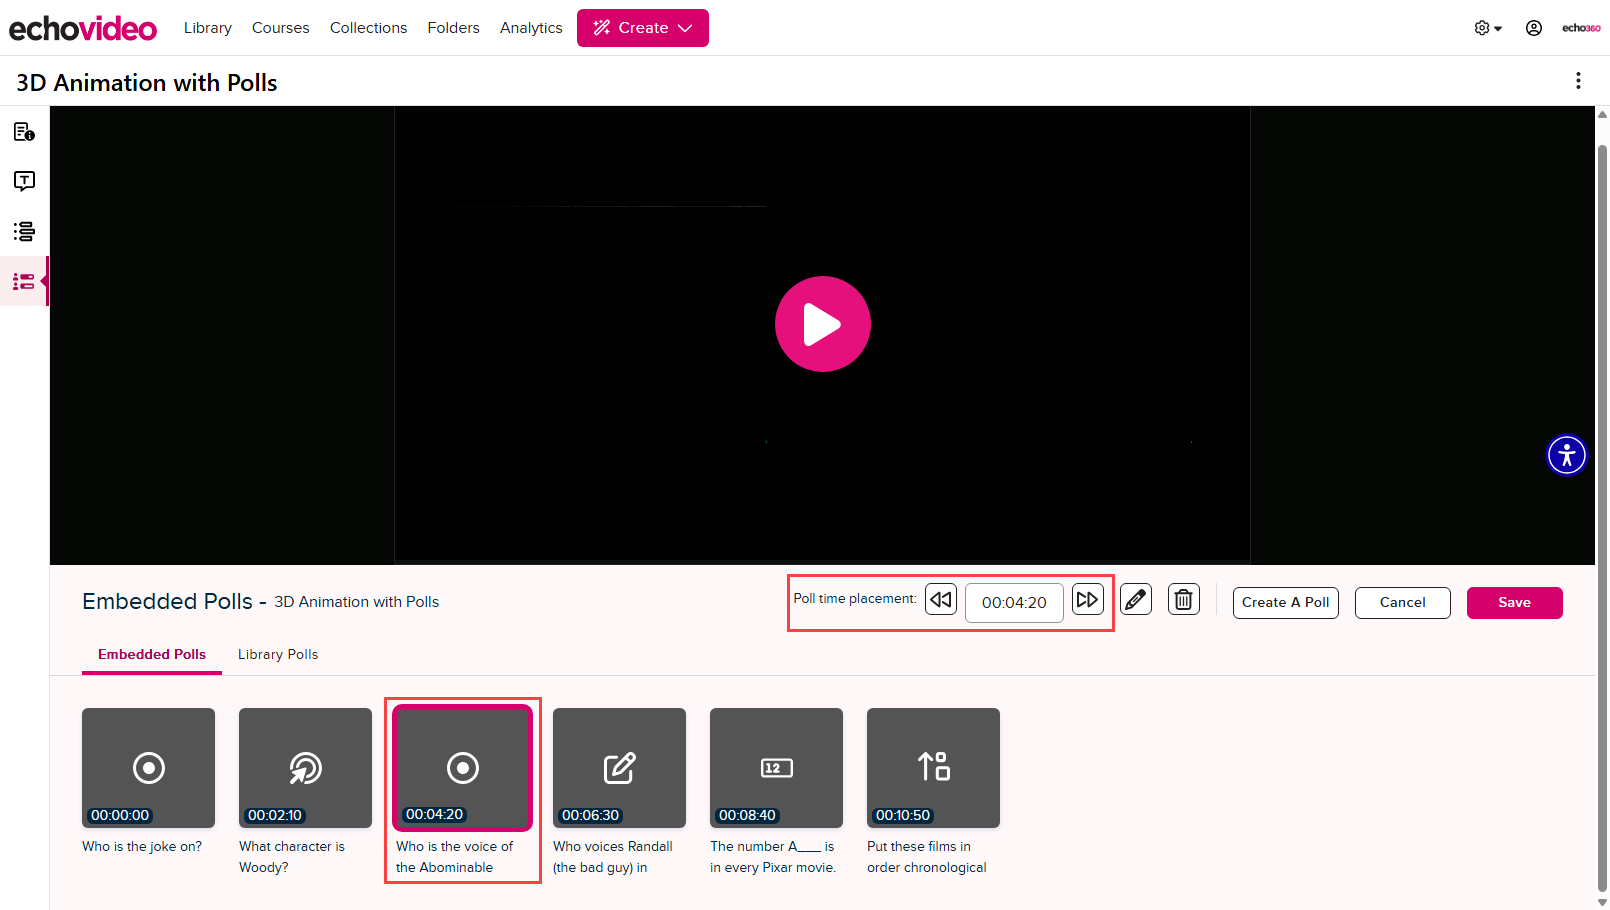
Task: Click the scrollbar down arrow
Action: pyautogui.click(x=1602, y=902)
